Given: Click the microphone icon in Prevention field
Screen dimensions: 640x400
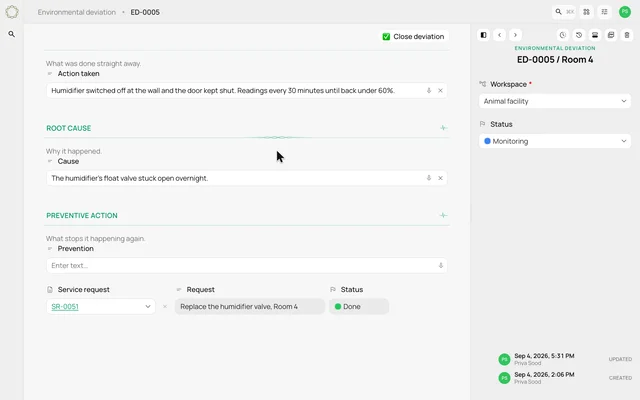Looking at the screenshot, I should point(441,265).
